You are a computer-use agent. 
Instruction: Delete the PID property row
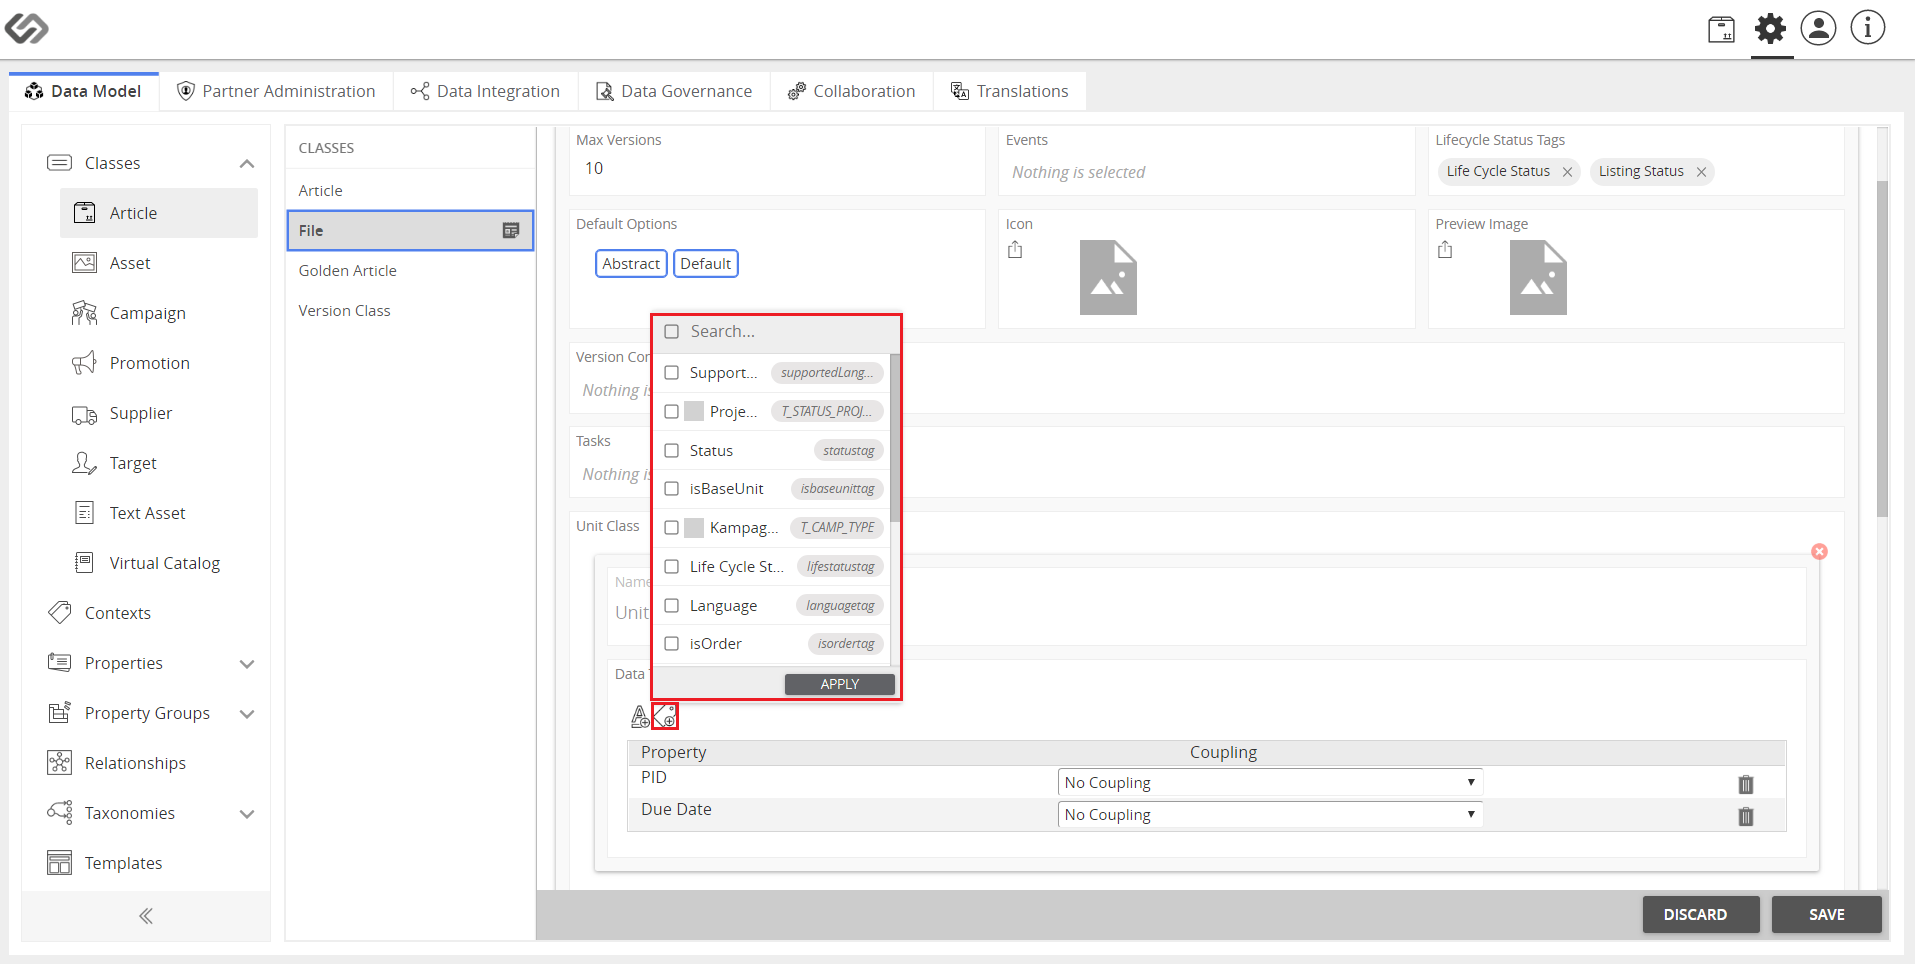(x=1746, y=784)
